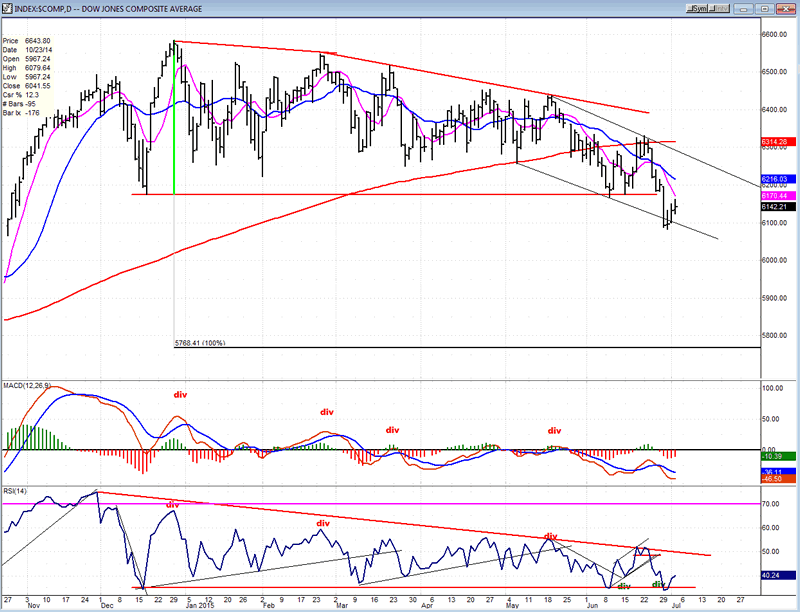Click the green MACD histogram value tag
The width and height of the screenshot is (800, 612).
[778, 455]
